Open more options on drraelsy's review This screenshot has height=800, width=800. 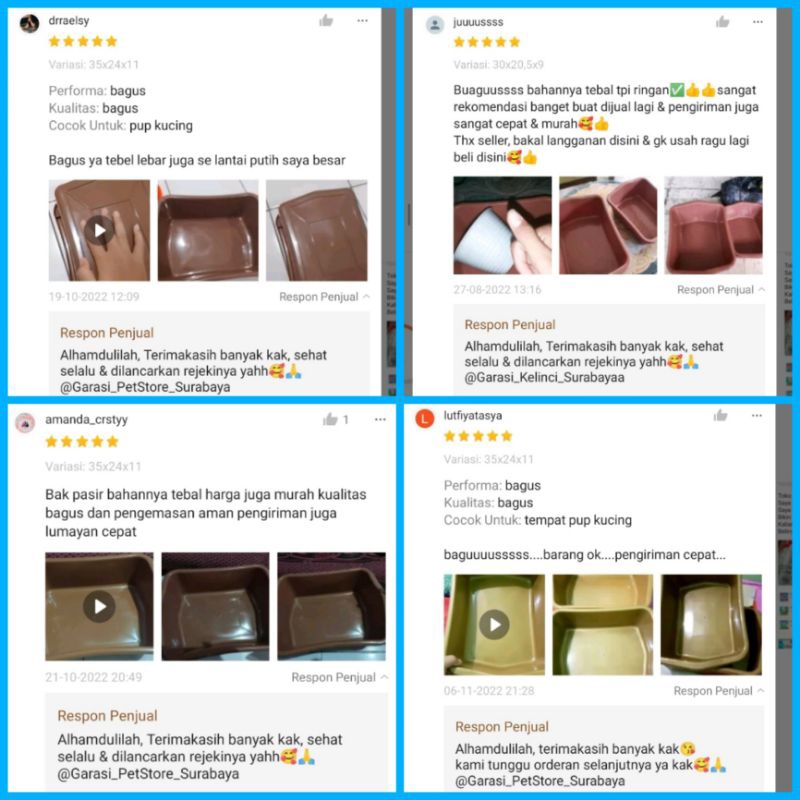point(362,21)
